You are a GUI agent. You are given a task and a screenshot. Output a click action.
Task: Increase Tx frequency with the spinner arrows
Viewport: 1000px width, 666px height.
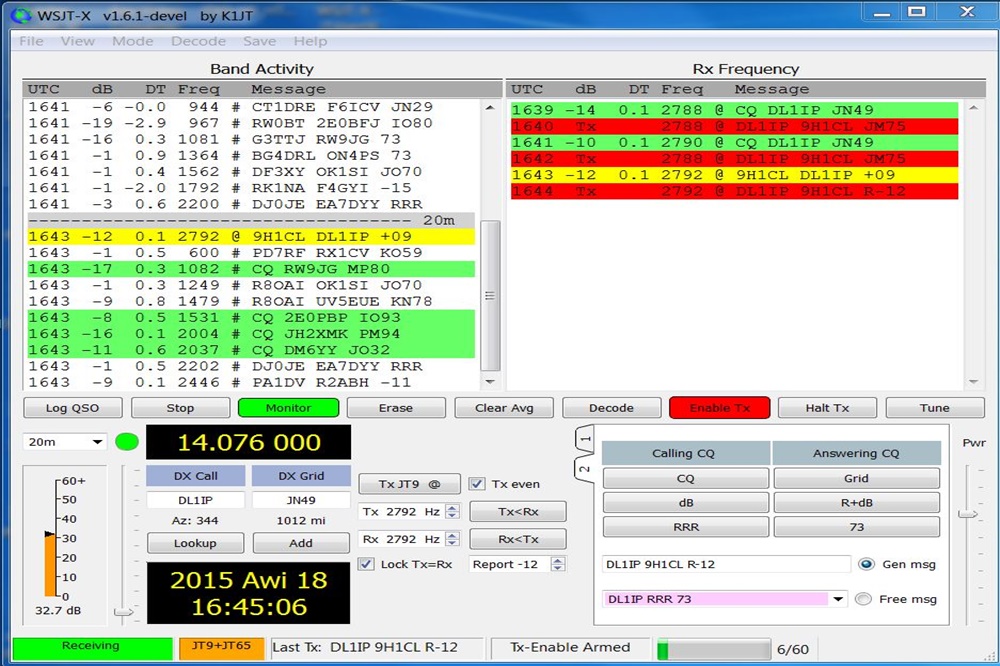coord(452,507)
